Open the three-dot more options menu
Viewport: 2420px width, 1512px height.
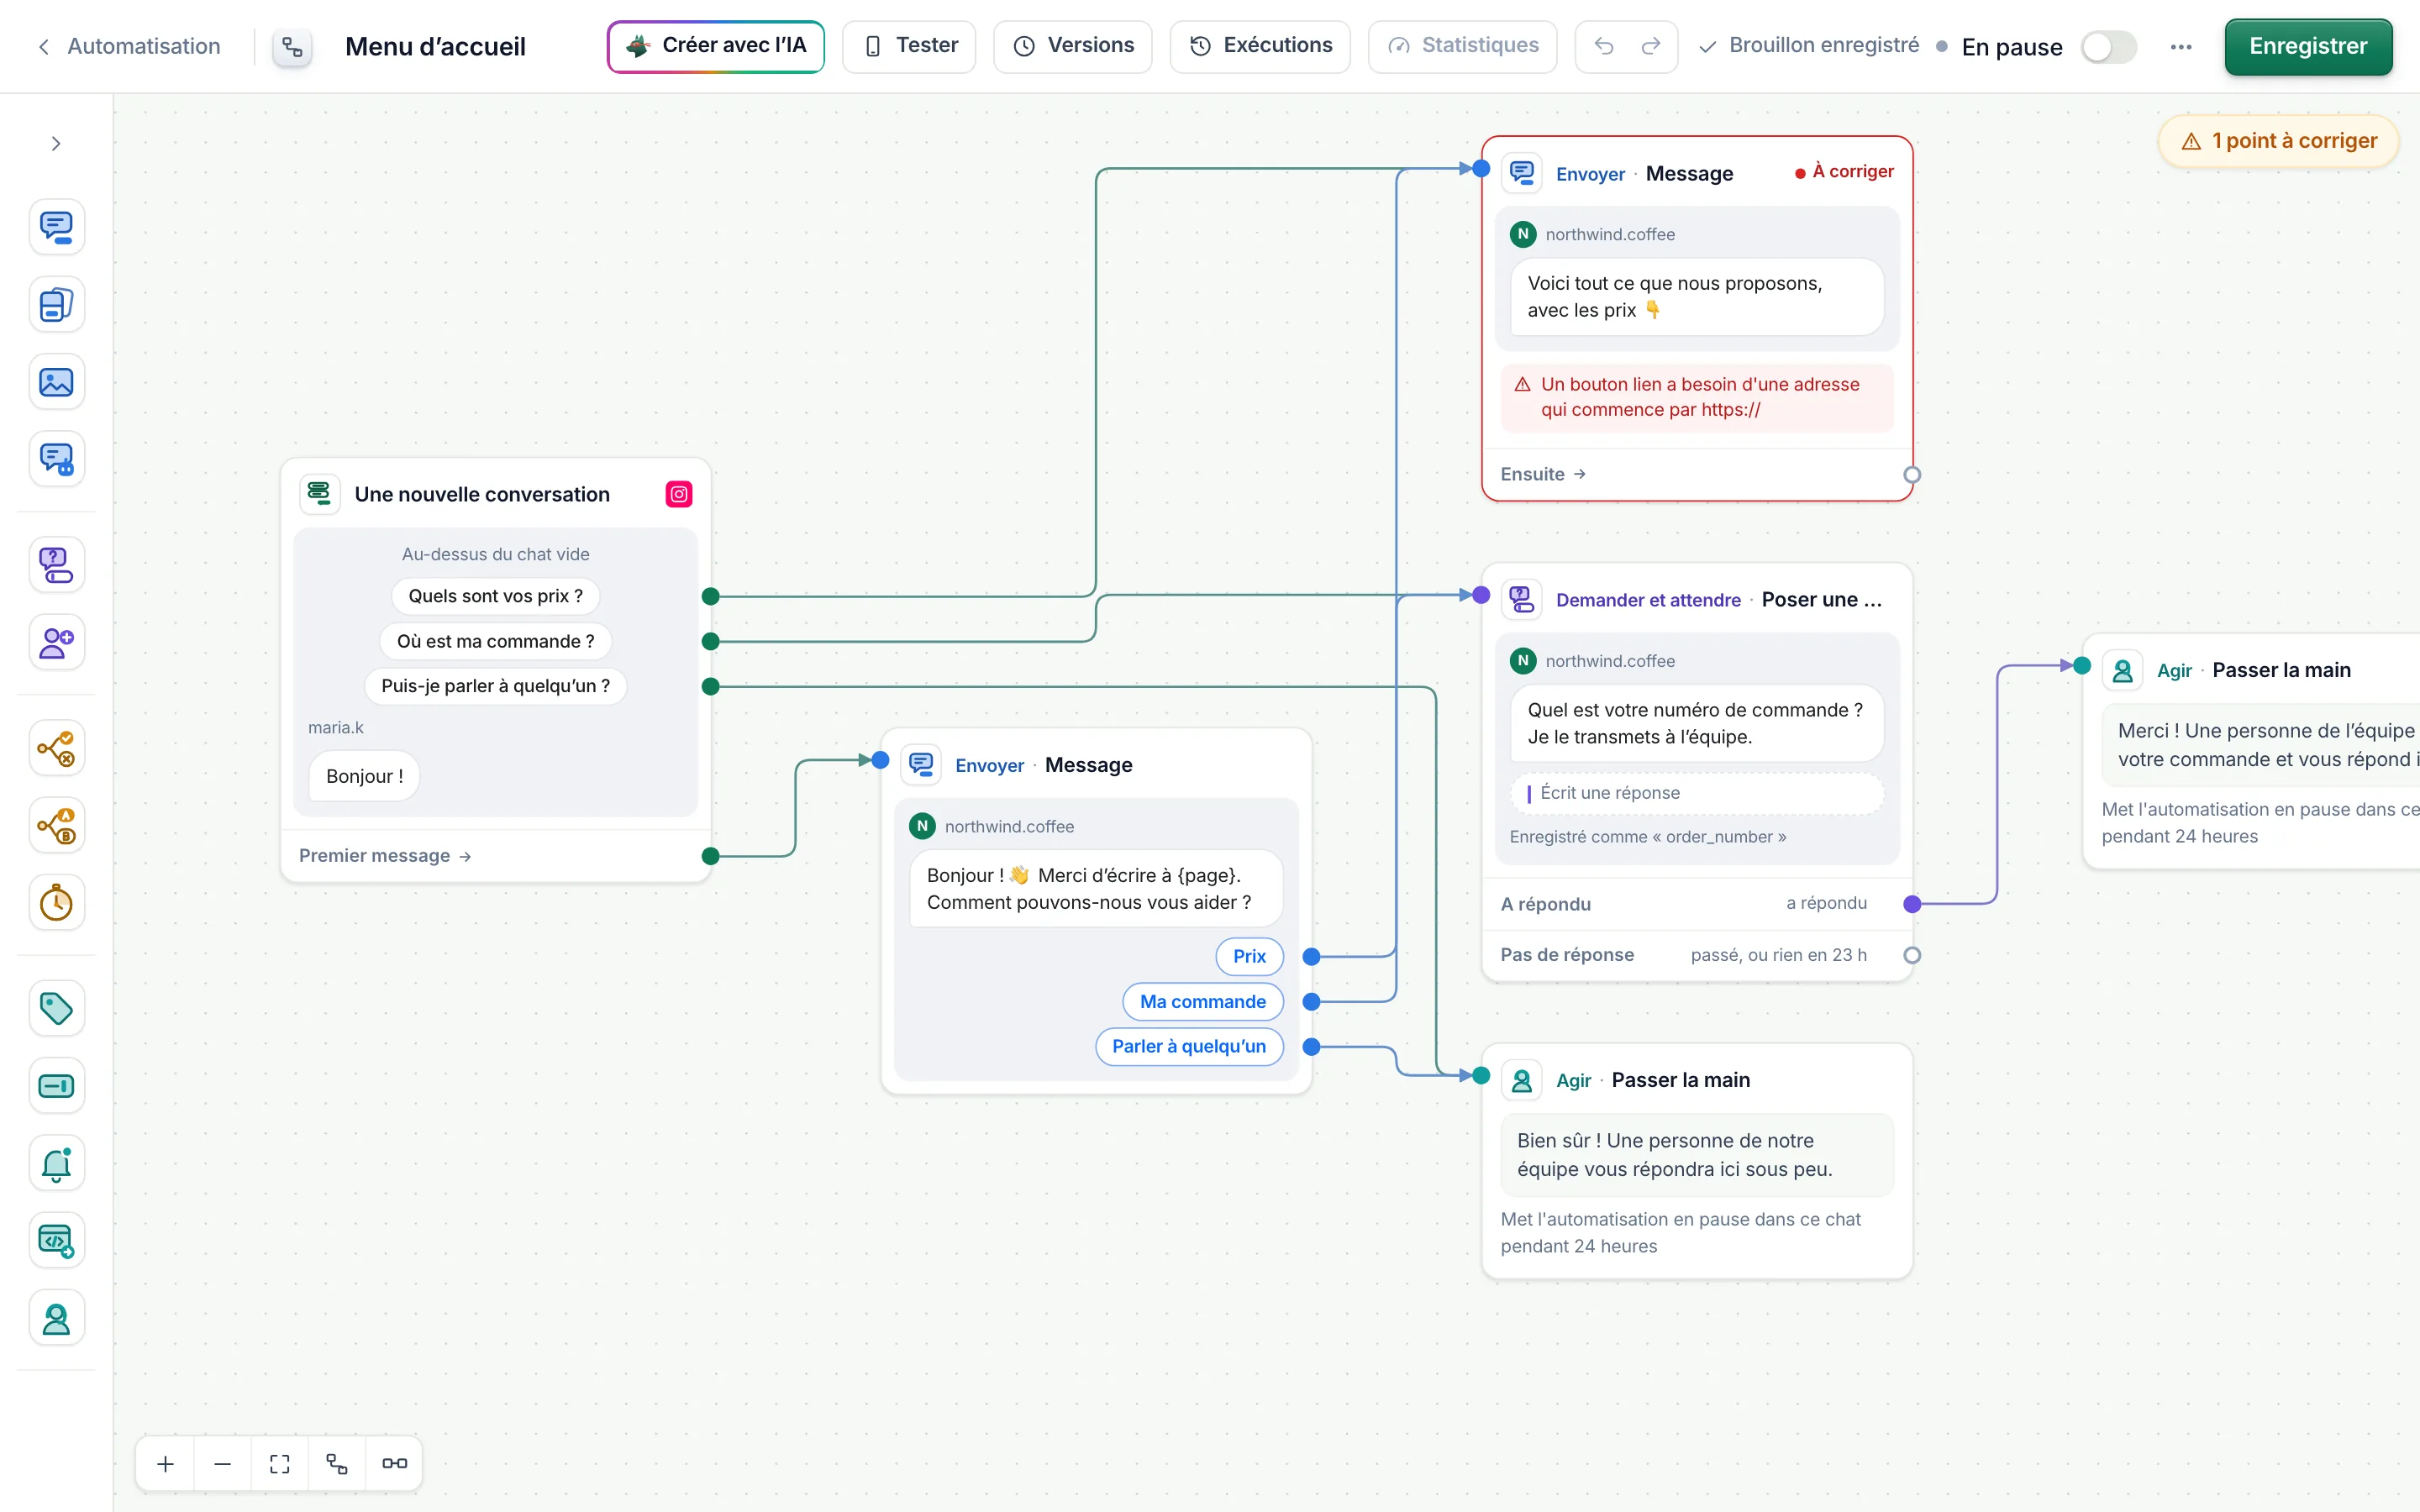point(2181,47)
